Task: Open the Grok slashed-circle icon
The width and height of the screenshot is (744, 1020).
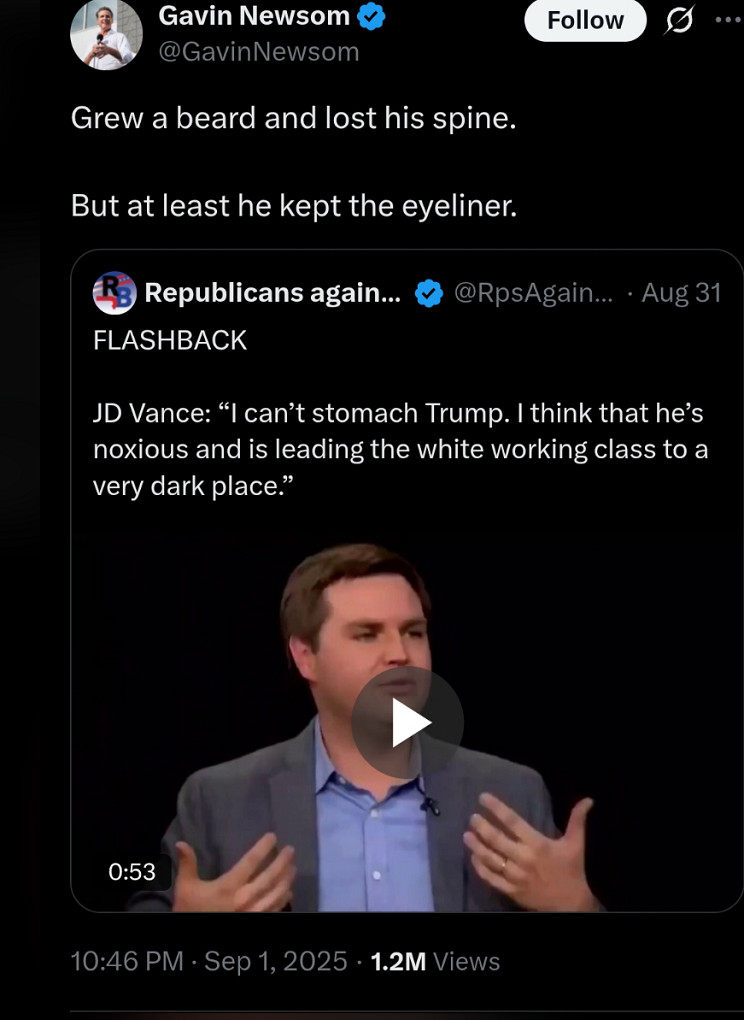Action: 680,21
